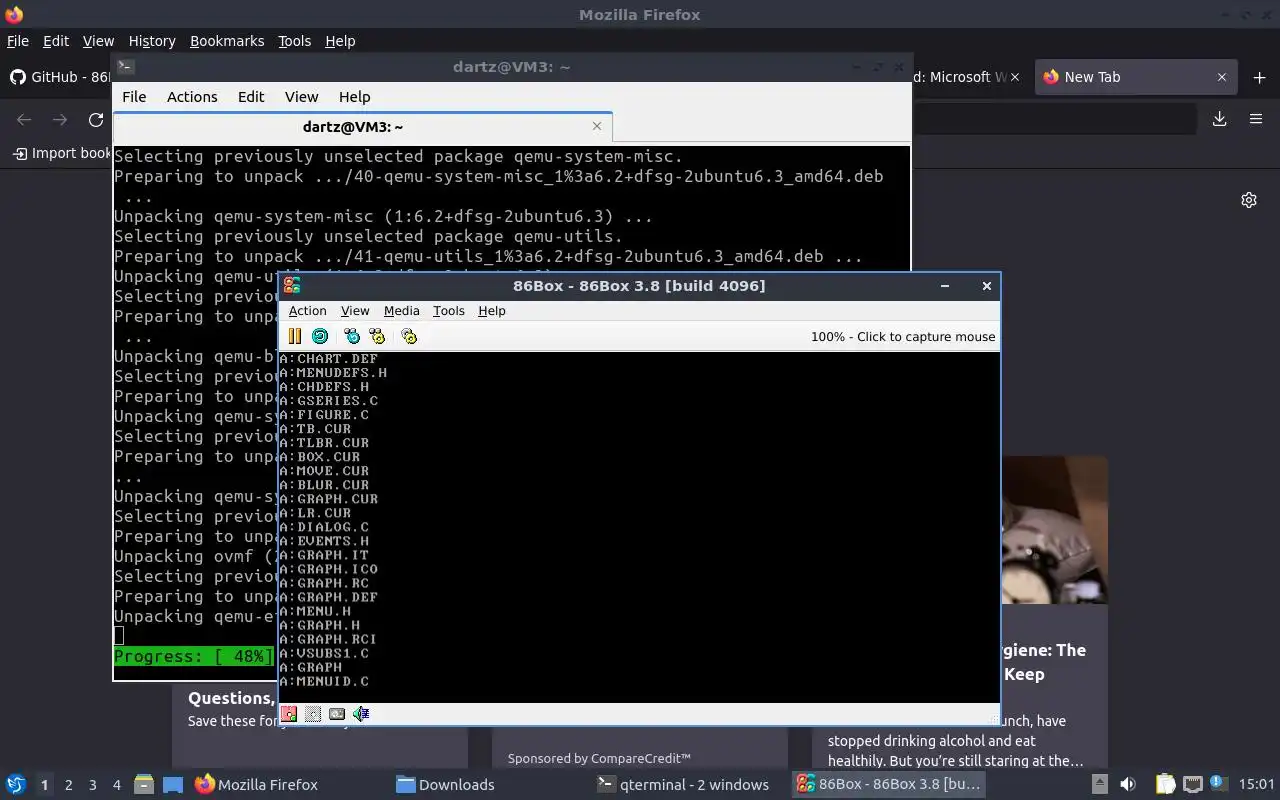Click 'A:GRAPH.RCI' line in 86Box
Screen dimensions: 1280x800
[x=328, y=639]
